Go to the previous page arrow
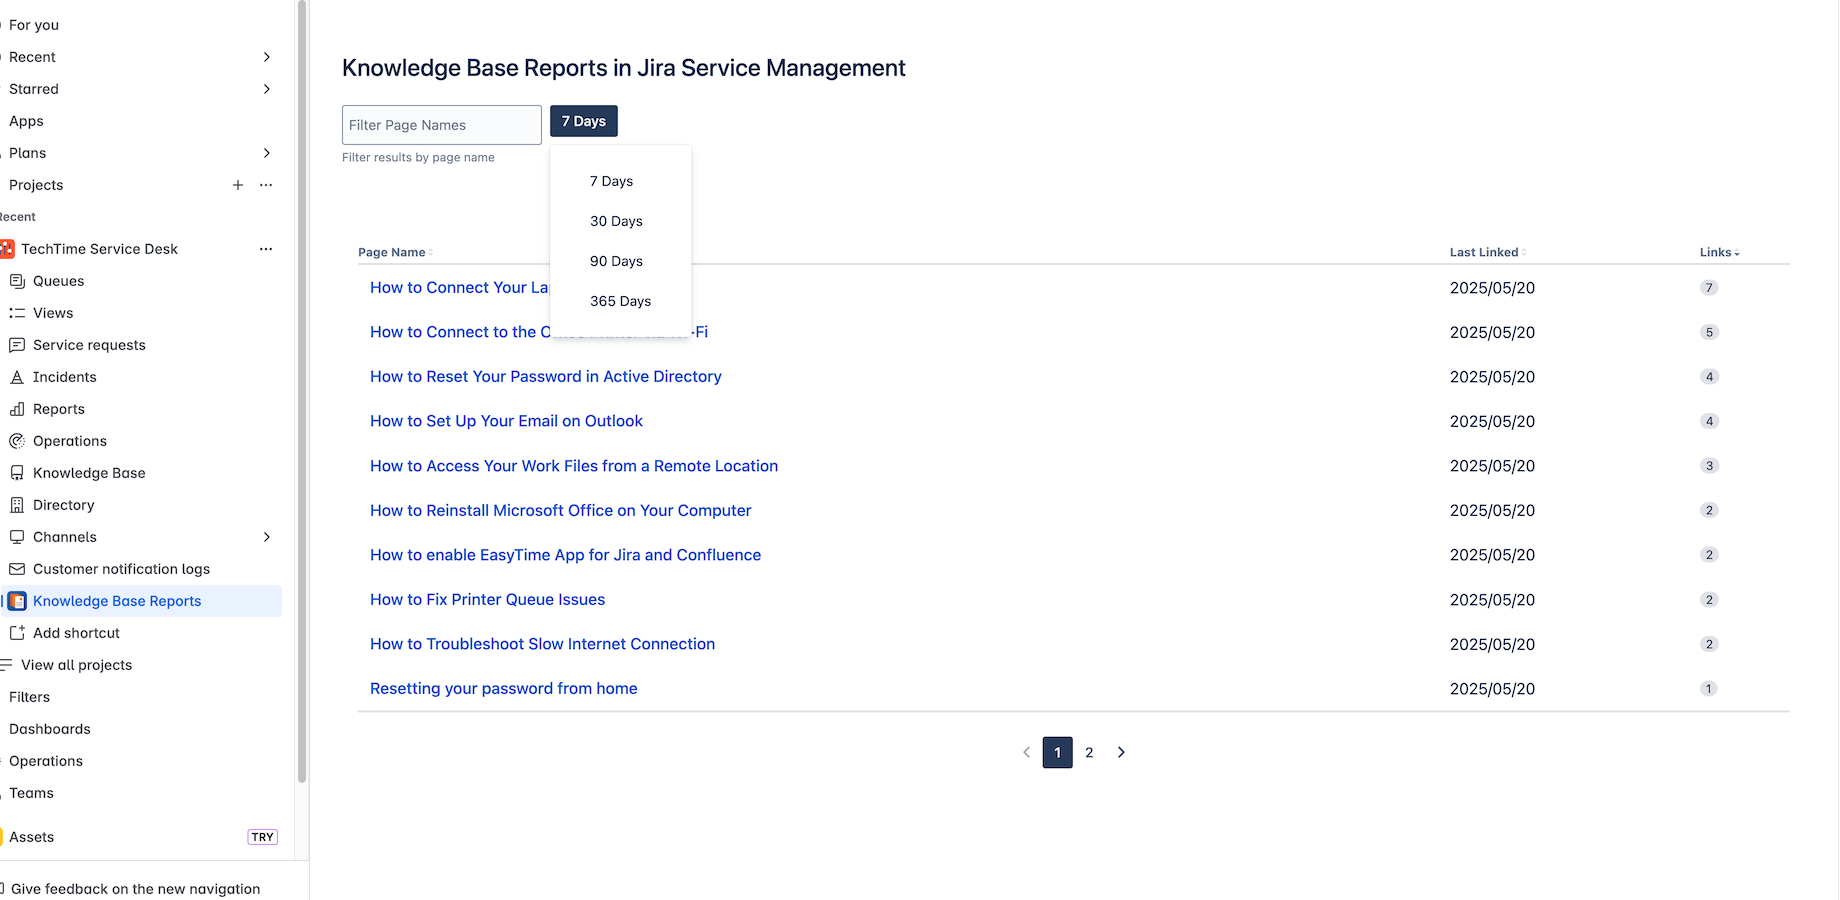This screenshot has height=900, width=1840. [x=1026, y=752]
